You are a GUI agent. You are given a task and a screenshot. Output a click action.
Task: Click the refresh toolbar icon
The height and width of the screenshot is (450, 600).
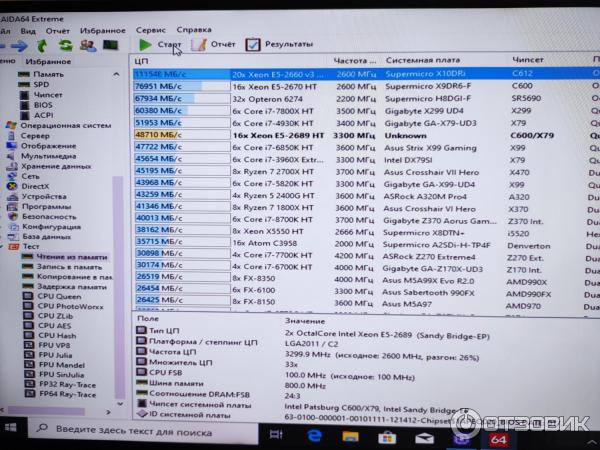pyautogui.click(x=65, y=46)
